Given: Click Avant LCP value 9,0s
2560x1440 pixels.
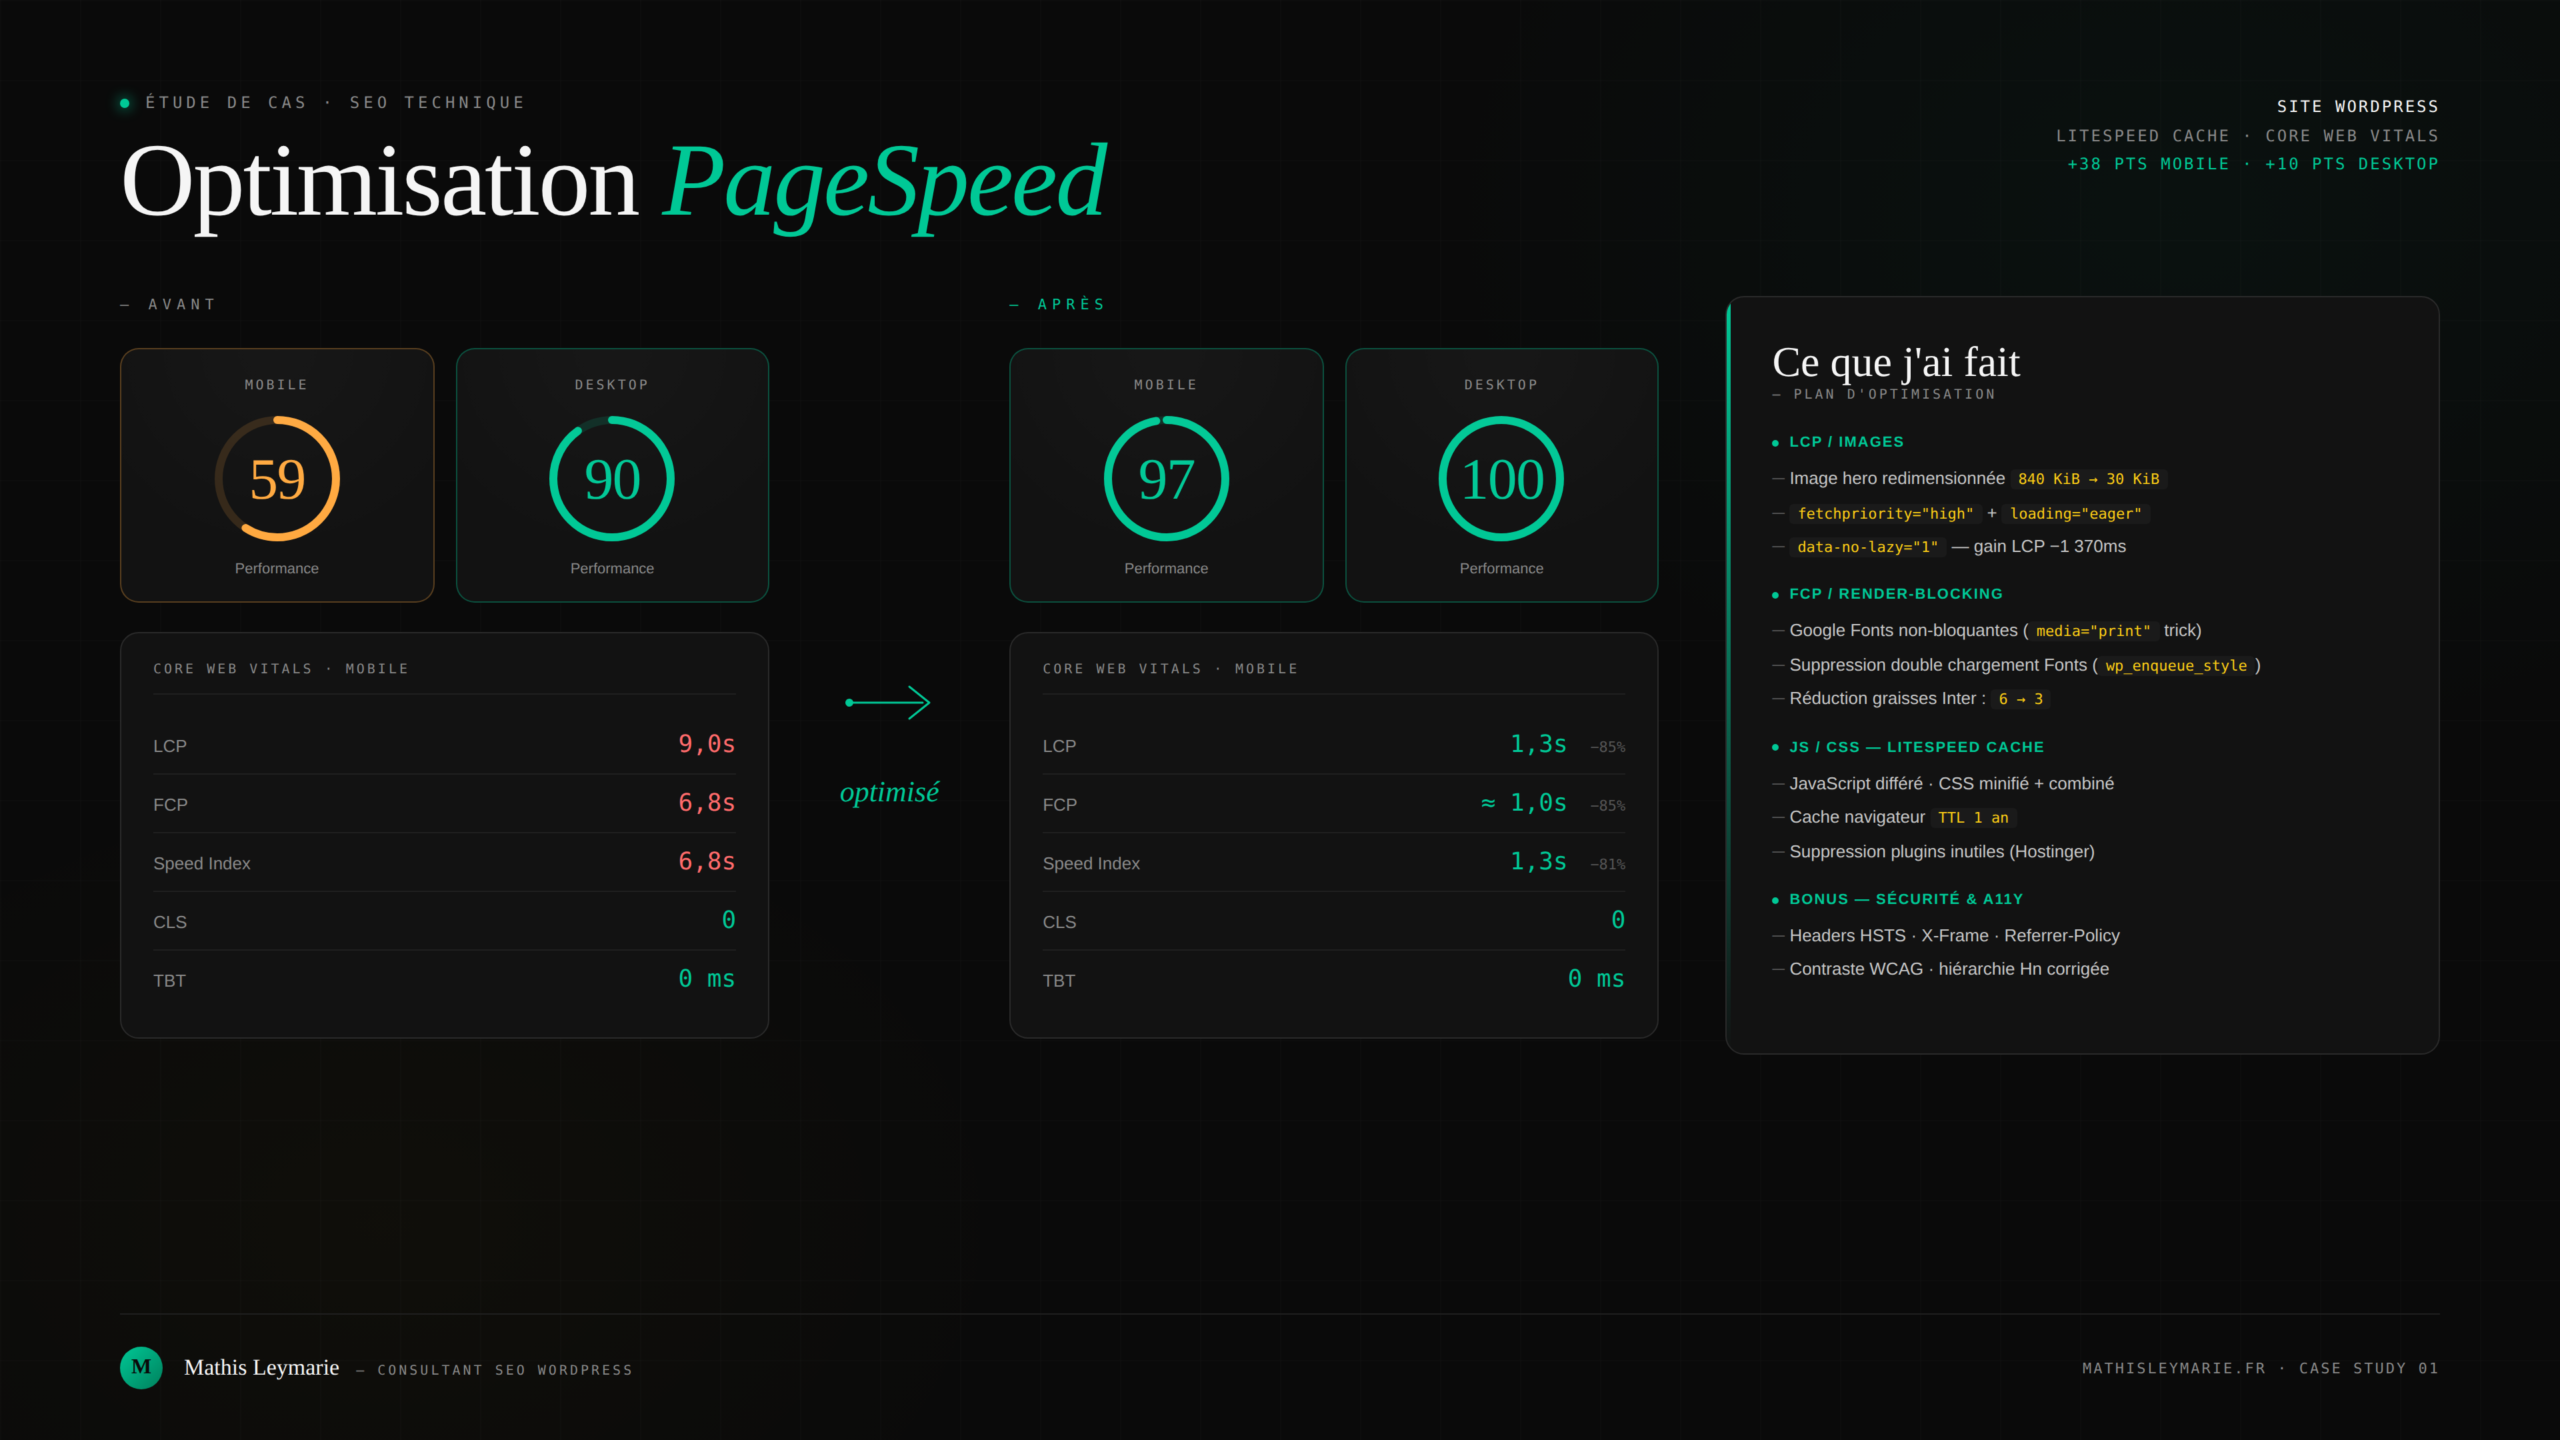Looking at the screenshot, I should pos(707,744).
